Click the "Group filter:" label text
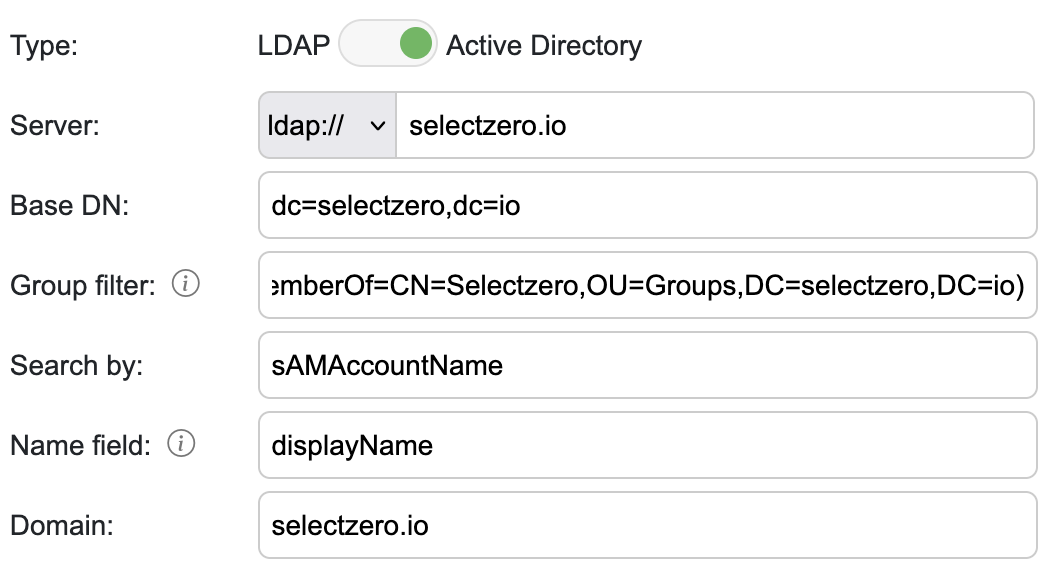This screenshot has width=1046, height=576. click(82, 286)
